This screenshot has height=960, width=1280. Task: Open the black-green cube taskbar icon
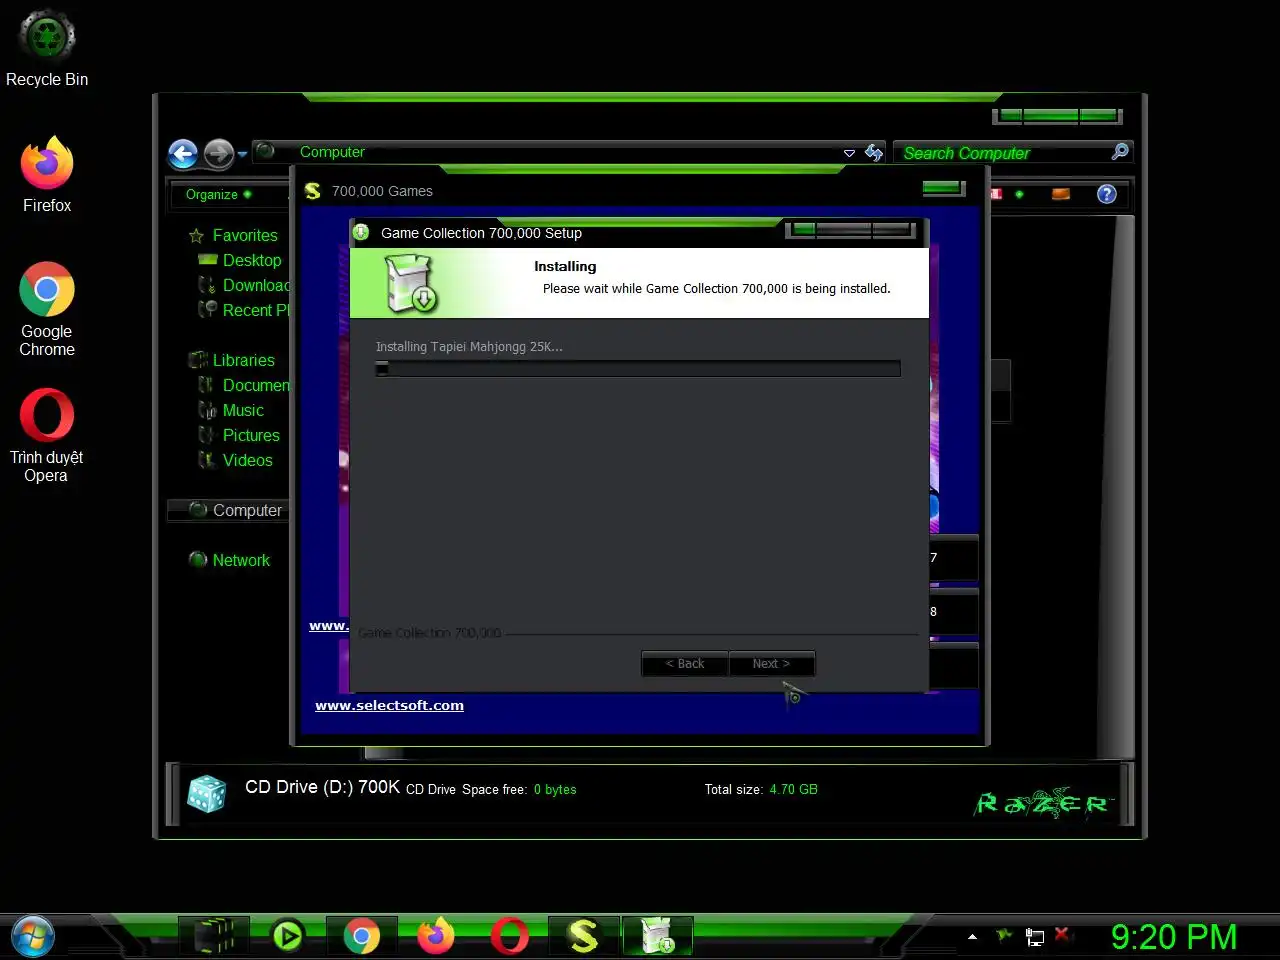[214, 936]
